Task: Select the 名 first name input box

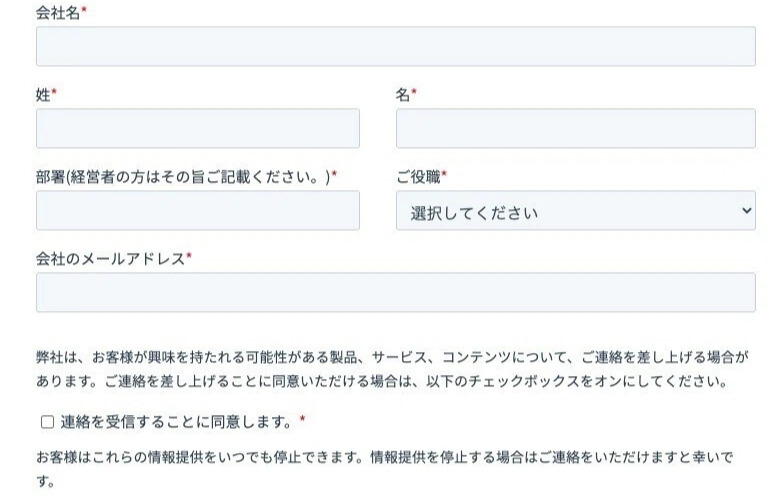Action: click(x=576, y=128)
